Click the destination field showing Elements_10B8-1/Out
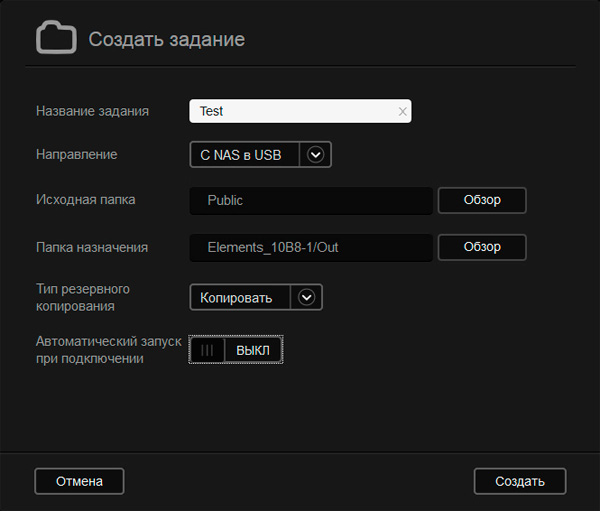Screen dimensions: 600x511 311,247
